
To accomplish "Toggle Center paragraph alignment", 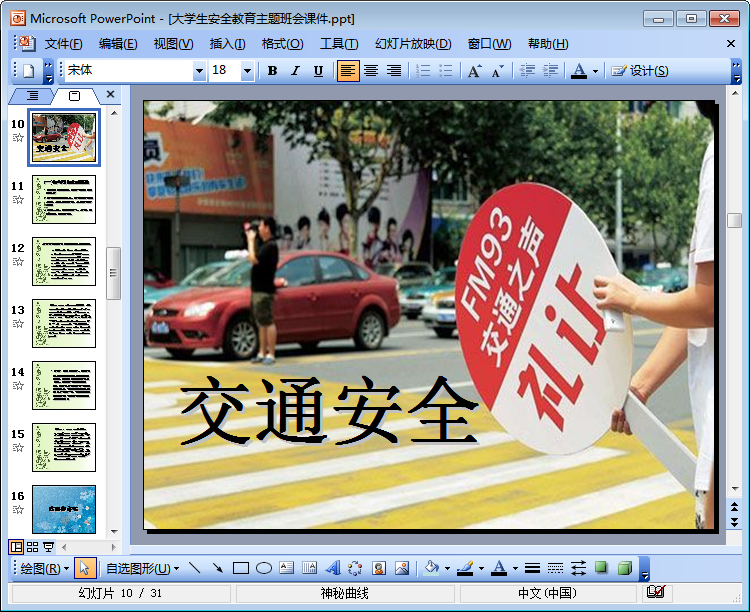I will (371, 71).
